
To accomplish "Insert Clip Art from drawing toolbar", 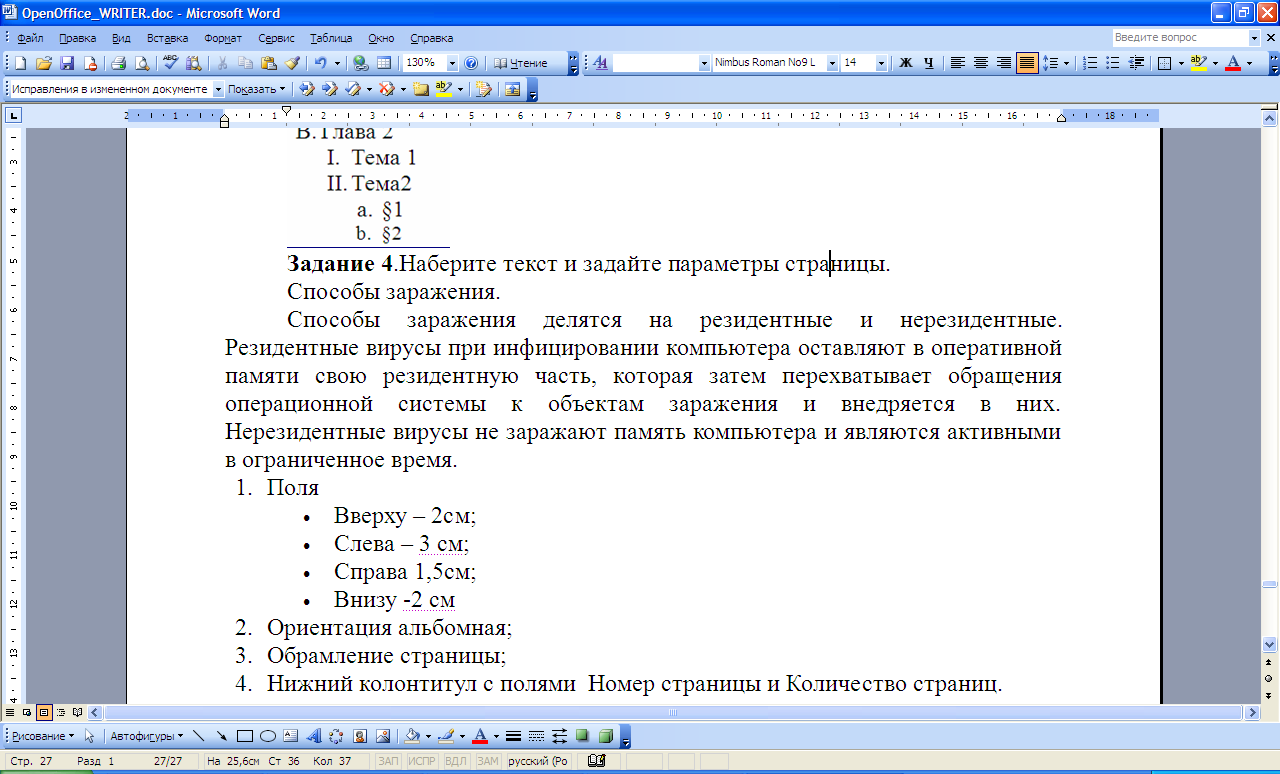I will [360, 736].
